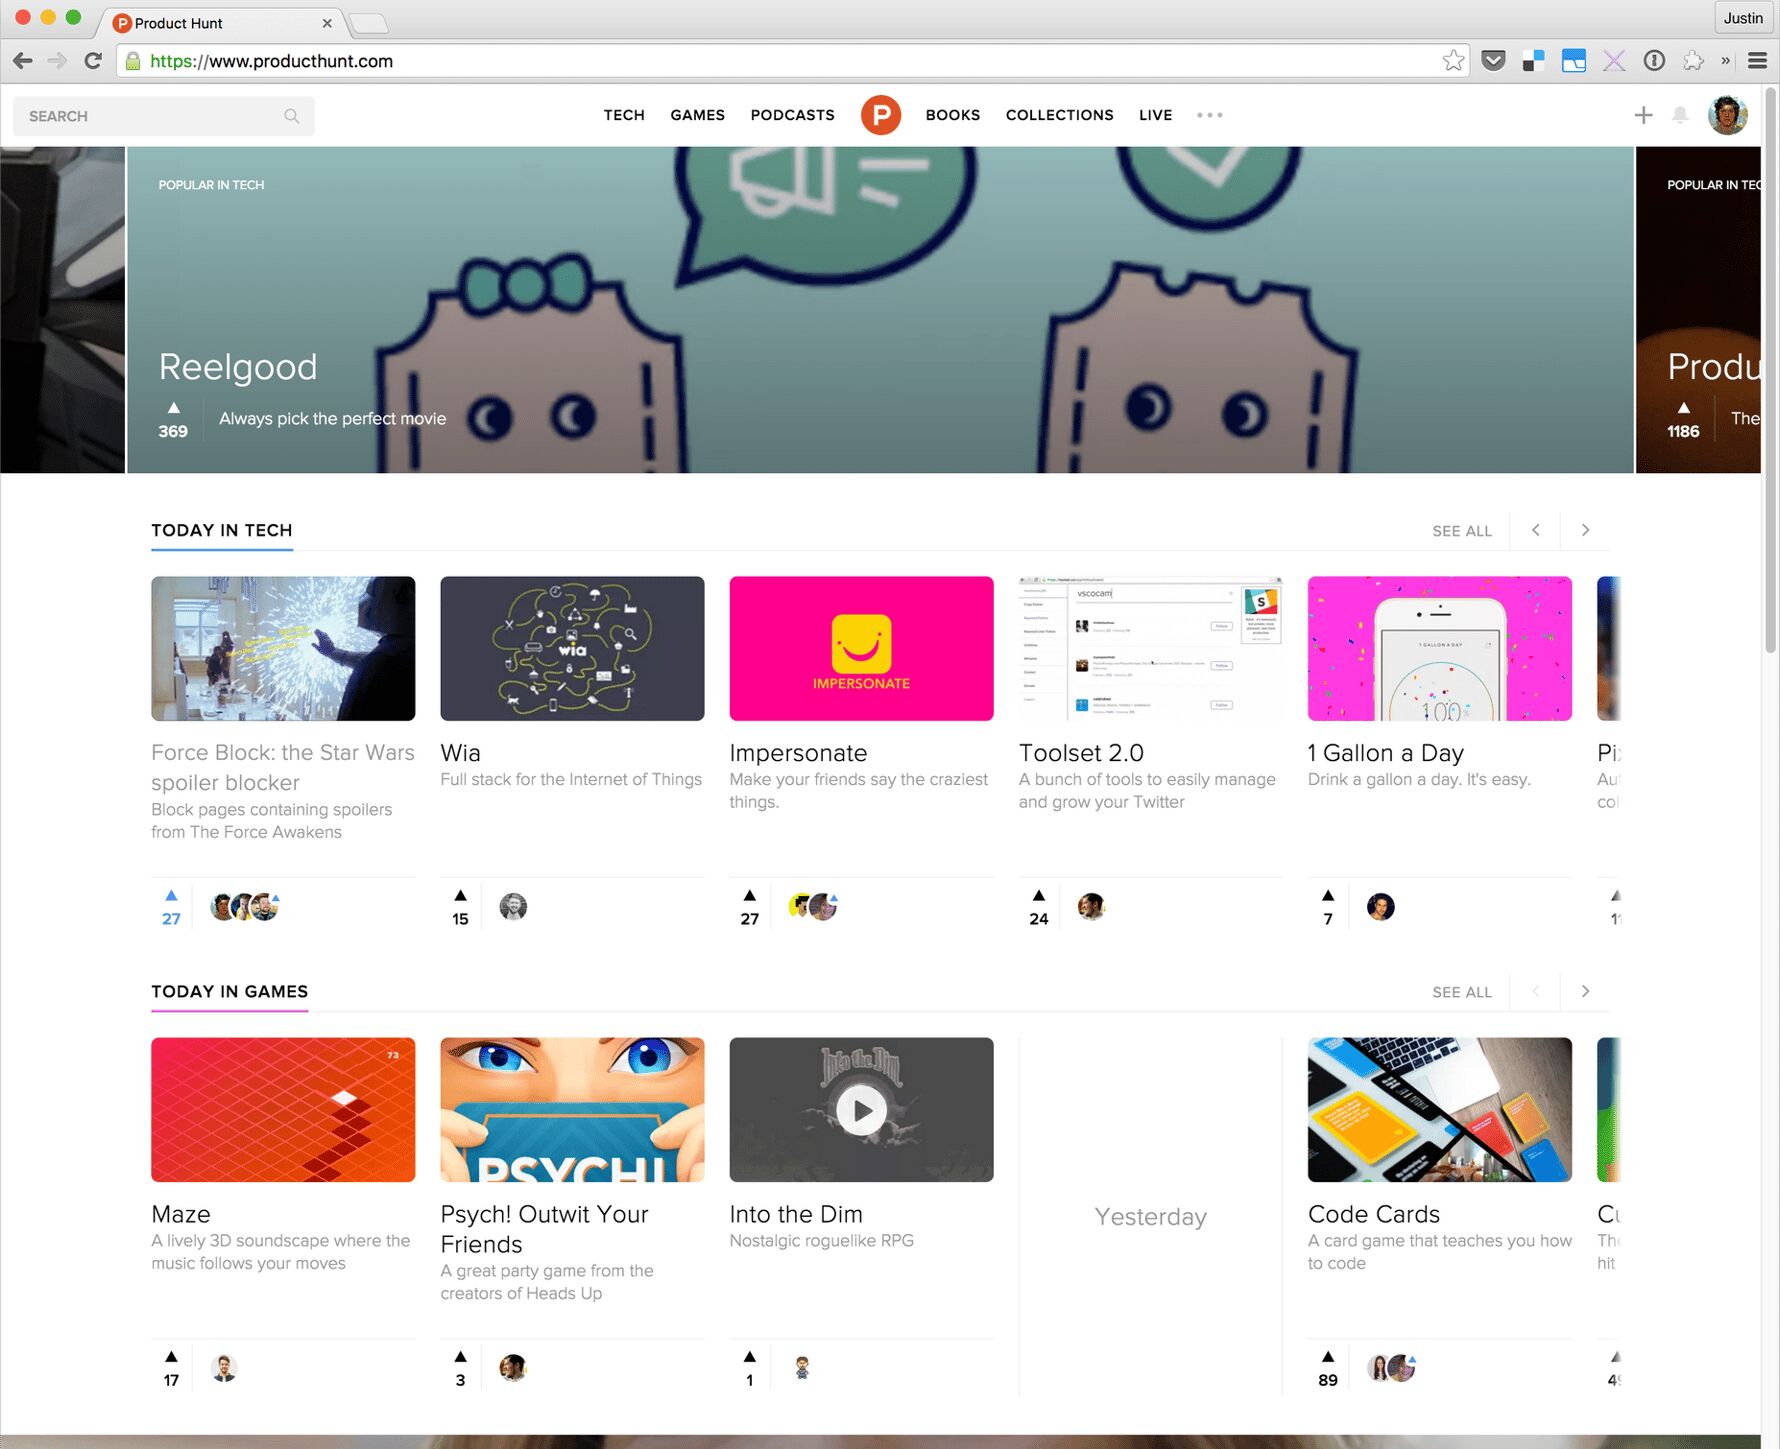Open the Impersonate product title

click(x=798, y=753)
